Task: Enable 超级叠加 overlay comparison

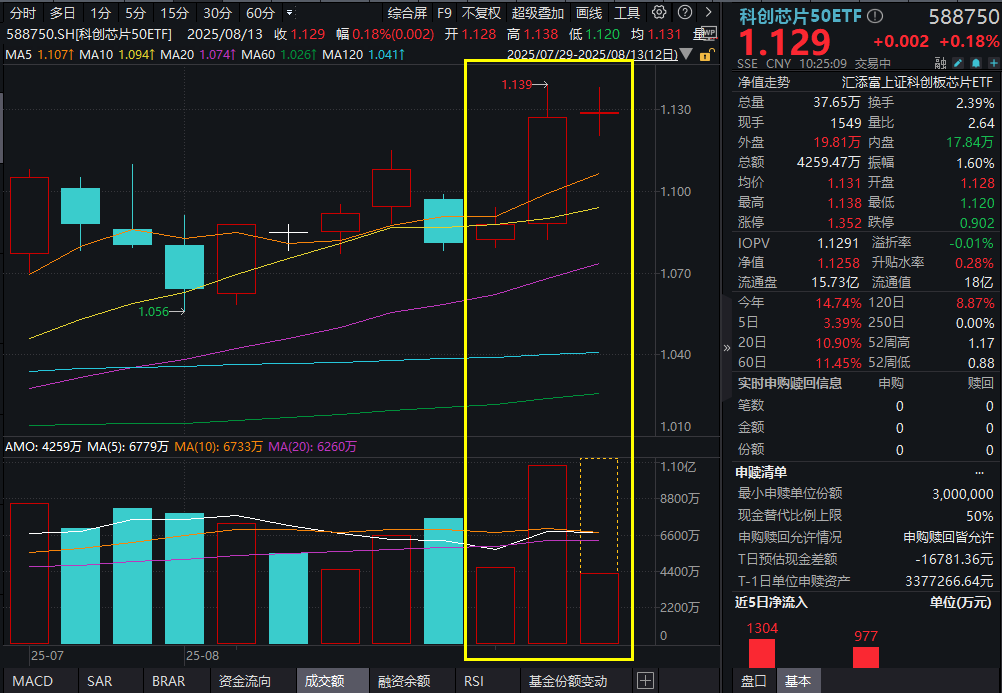Action: (535, 13)
